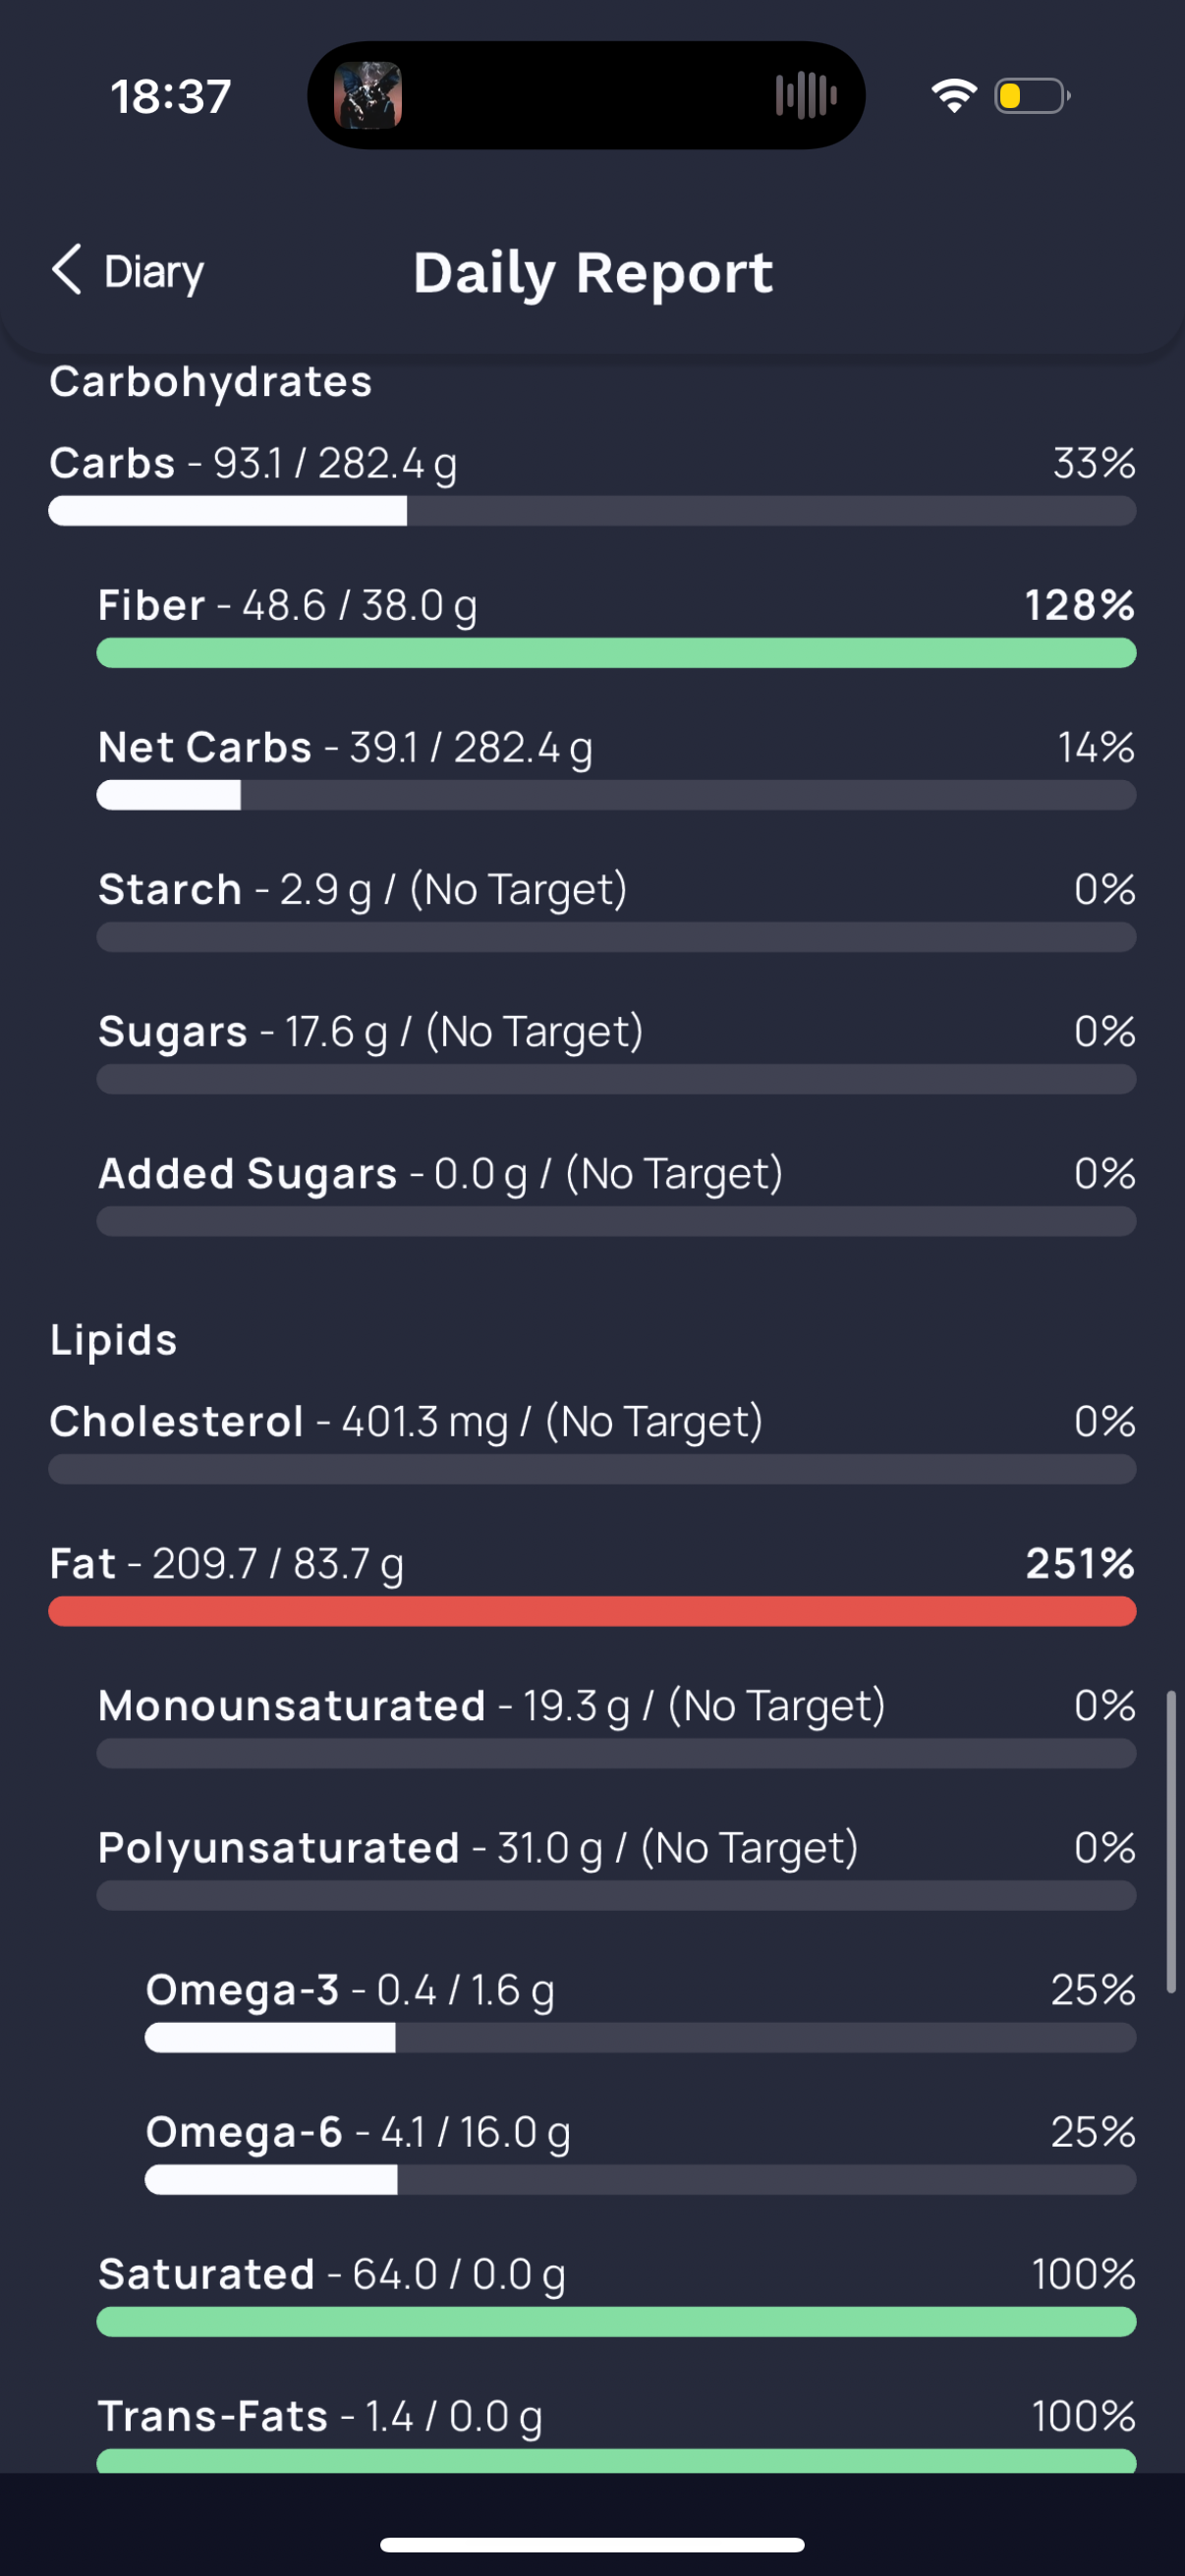
Task: Tap the back chevron next to Diary
Action: pyautogui.click(x=66, y=270)
